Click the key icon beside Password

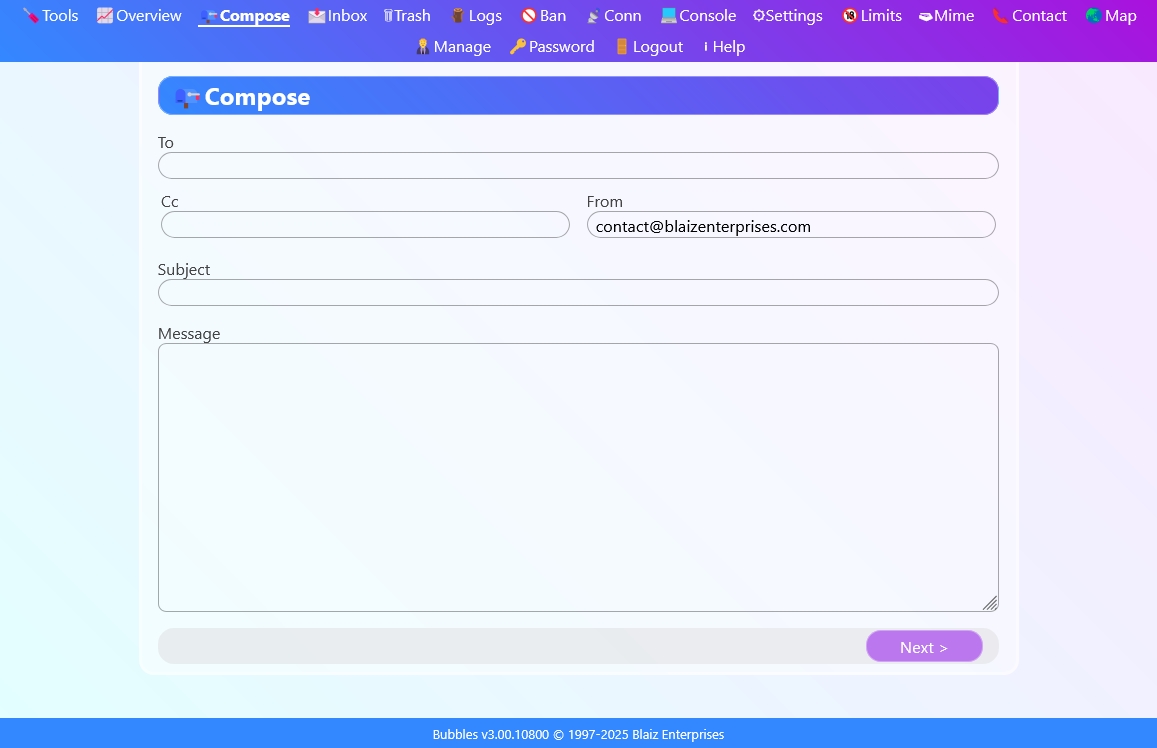[x=518, y=46]
